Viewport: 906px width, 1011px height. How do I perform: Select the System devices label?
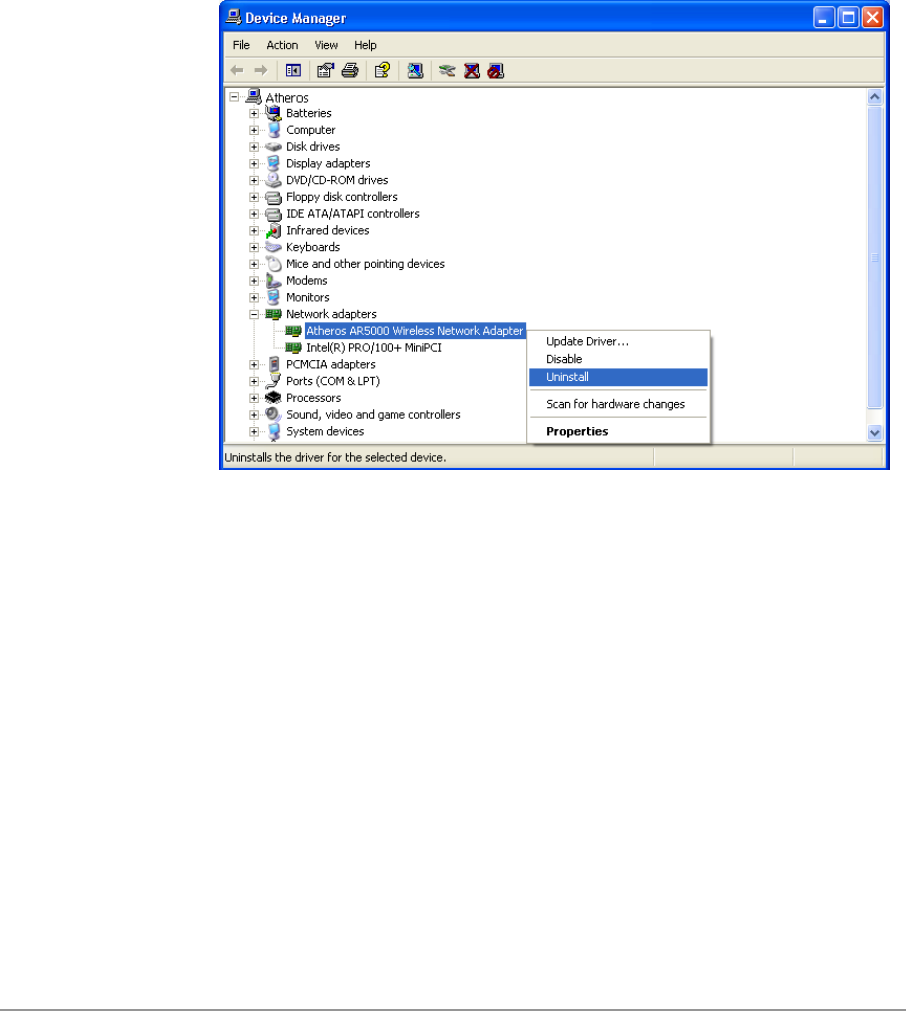point(325,431)
